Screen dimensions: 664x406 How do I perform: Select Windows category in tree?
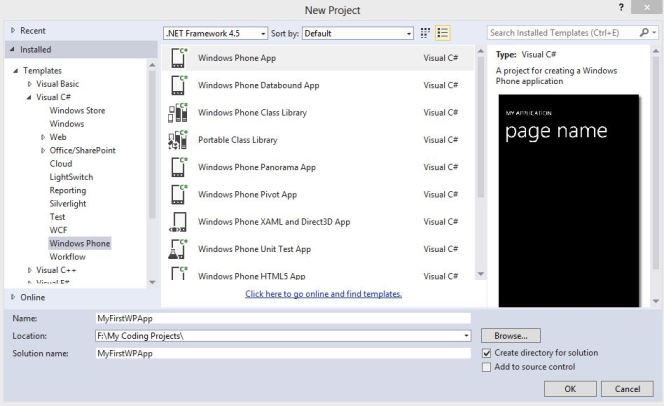point(66,124)
